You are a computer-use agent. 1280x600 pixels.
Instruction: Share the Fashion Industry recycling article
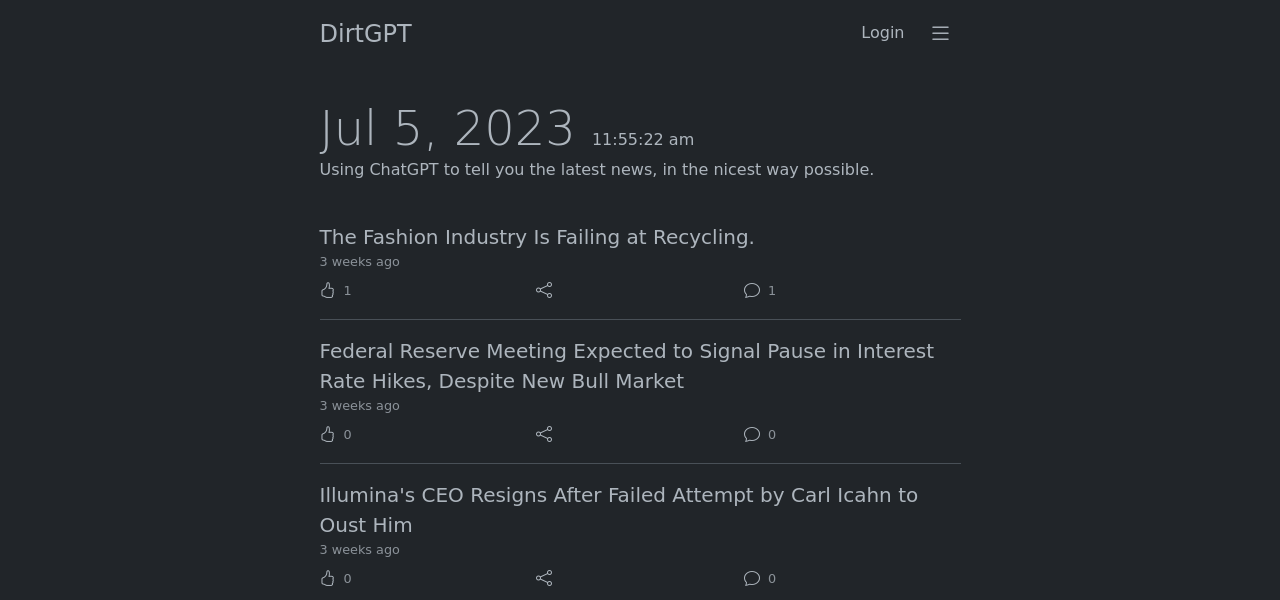click(544, 290)
